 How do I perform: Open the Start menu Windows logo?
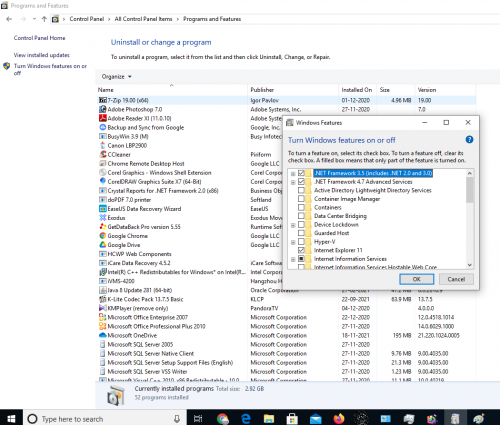tap(11, 419)
